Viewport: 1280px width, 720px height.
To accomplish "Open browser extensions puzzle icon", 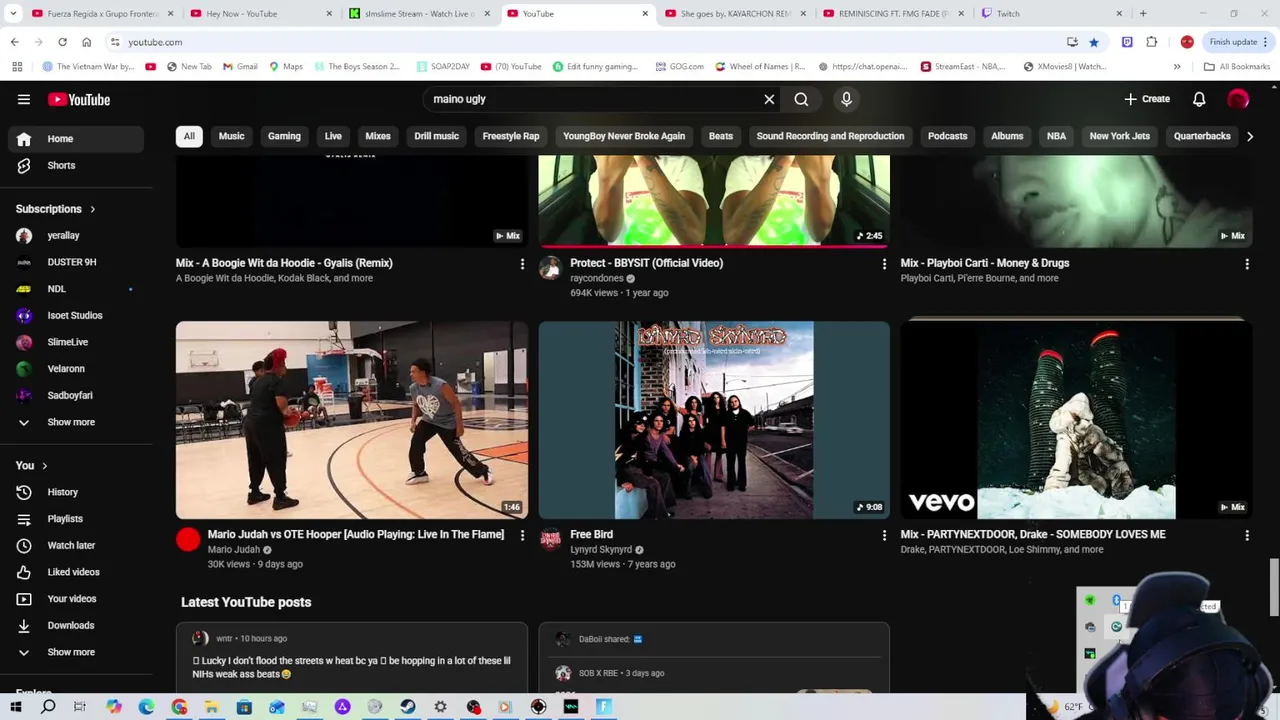I will [x=1152, y=42].
